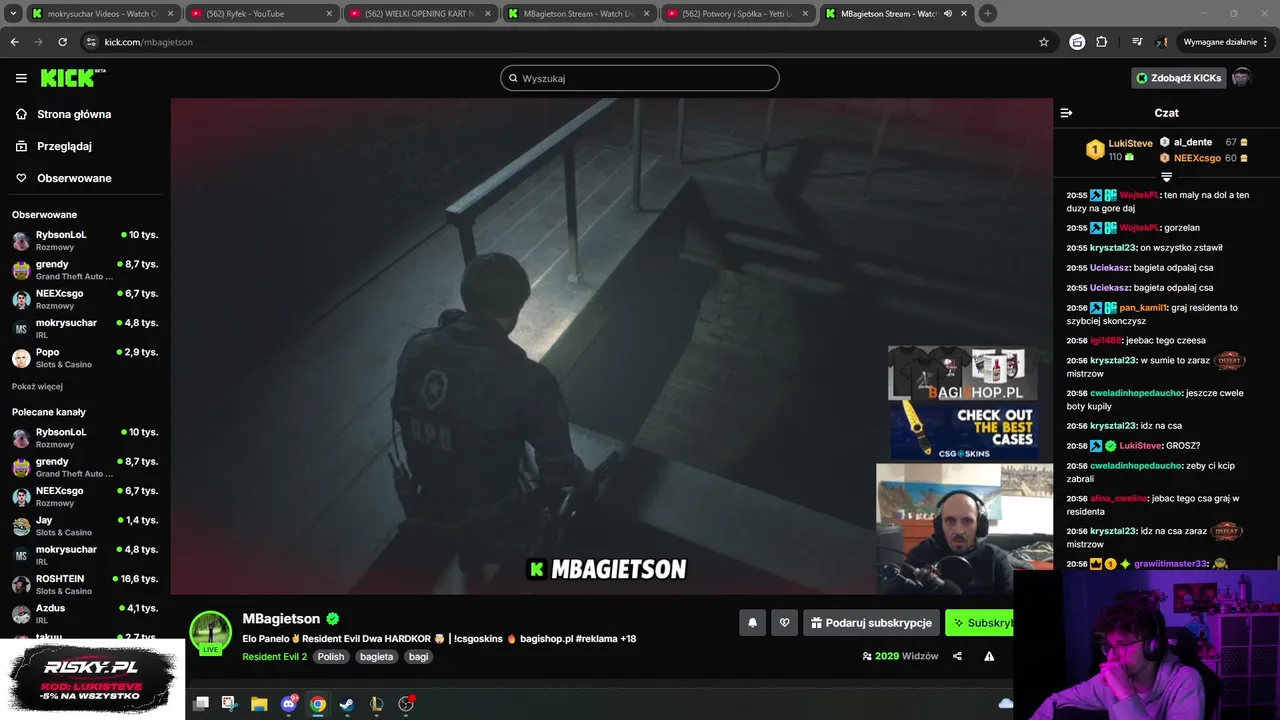
Task: Open File Explorer from taskbar
Action: pos(259,704)
